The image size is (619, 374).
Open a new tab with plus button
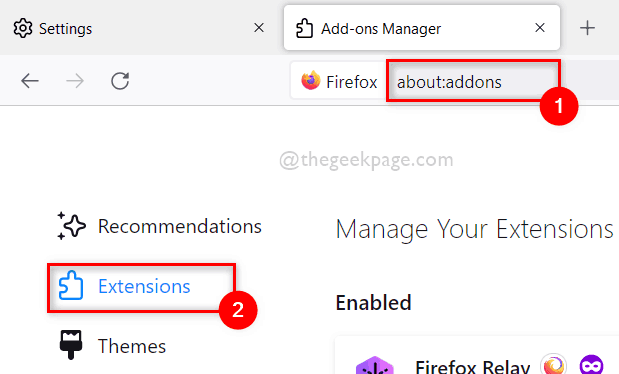tap(587, 28)
